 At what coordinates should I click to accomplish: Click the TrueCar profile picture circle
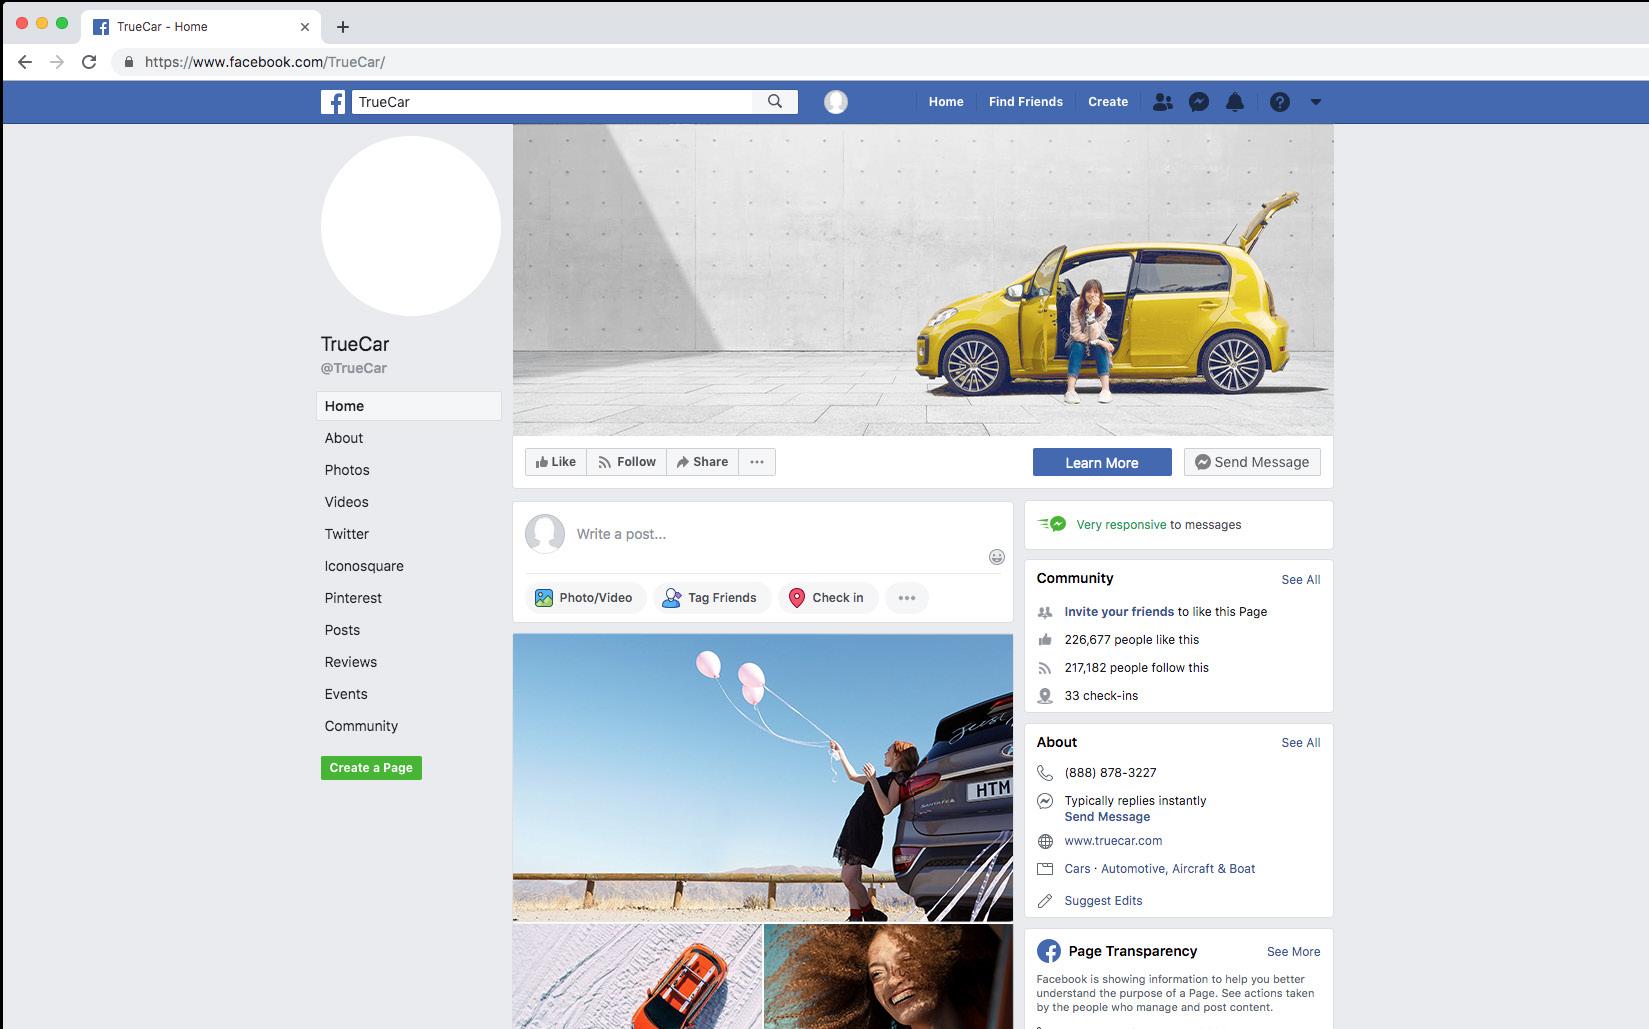click(x=411, y=226)
